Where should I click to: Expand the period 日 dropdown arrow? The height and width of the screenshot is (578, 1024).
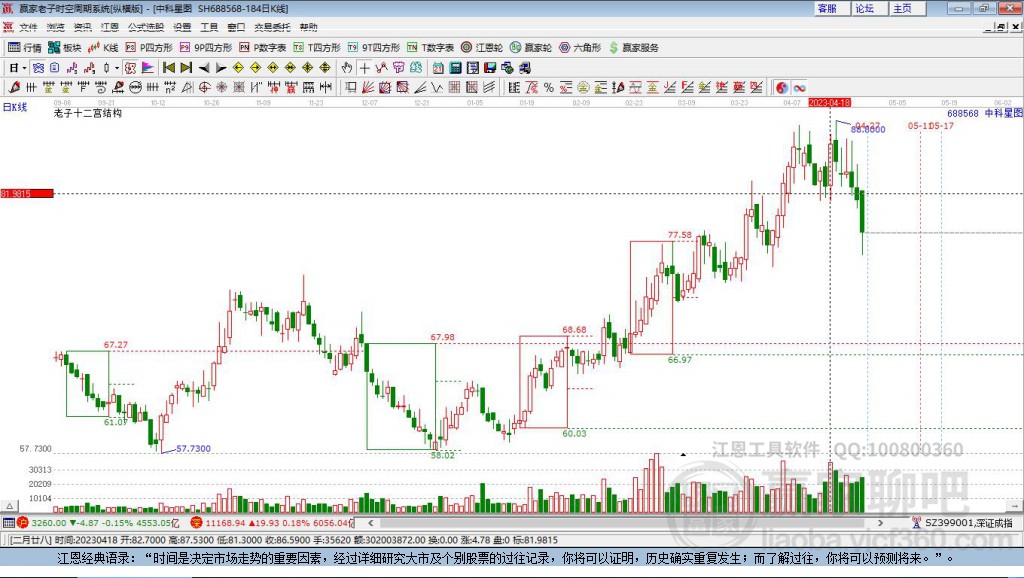[x=25, y=67]
